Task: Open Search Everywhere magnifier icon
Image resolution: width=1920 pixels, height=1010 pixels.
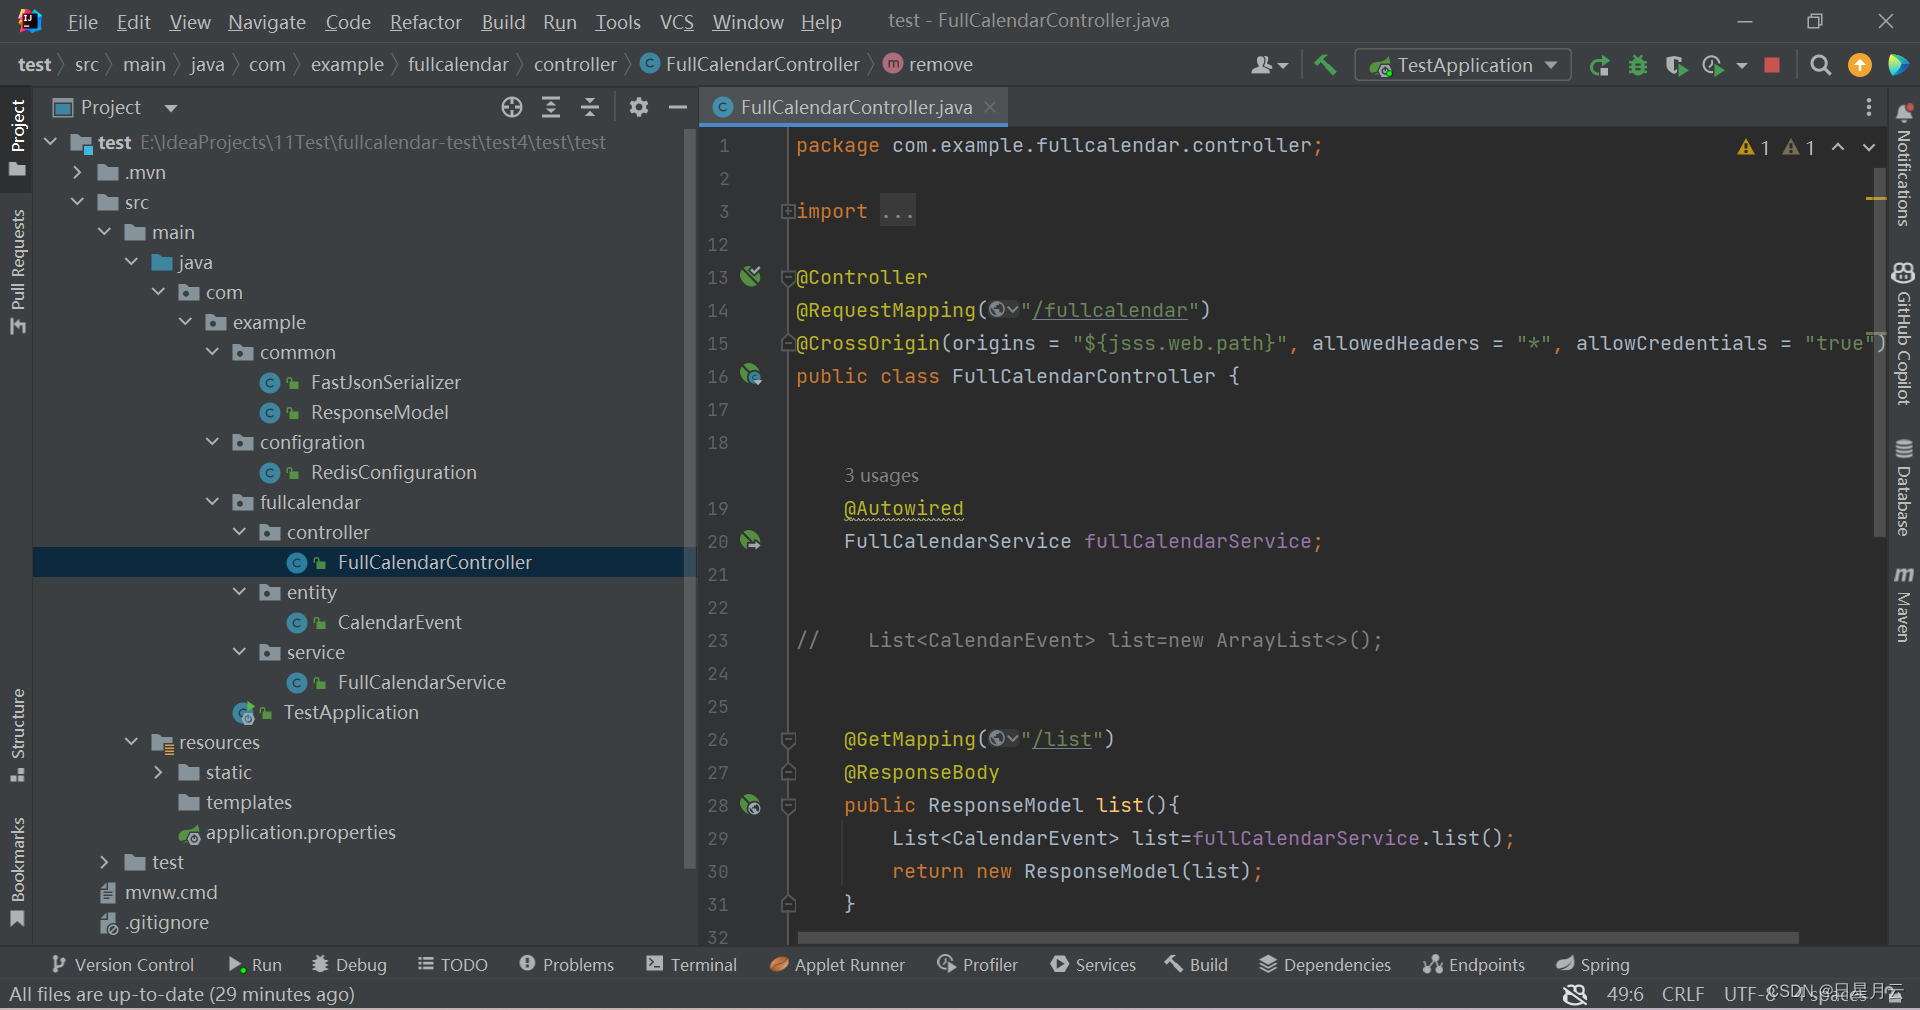Action: click(1821, 65)
